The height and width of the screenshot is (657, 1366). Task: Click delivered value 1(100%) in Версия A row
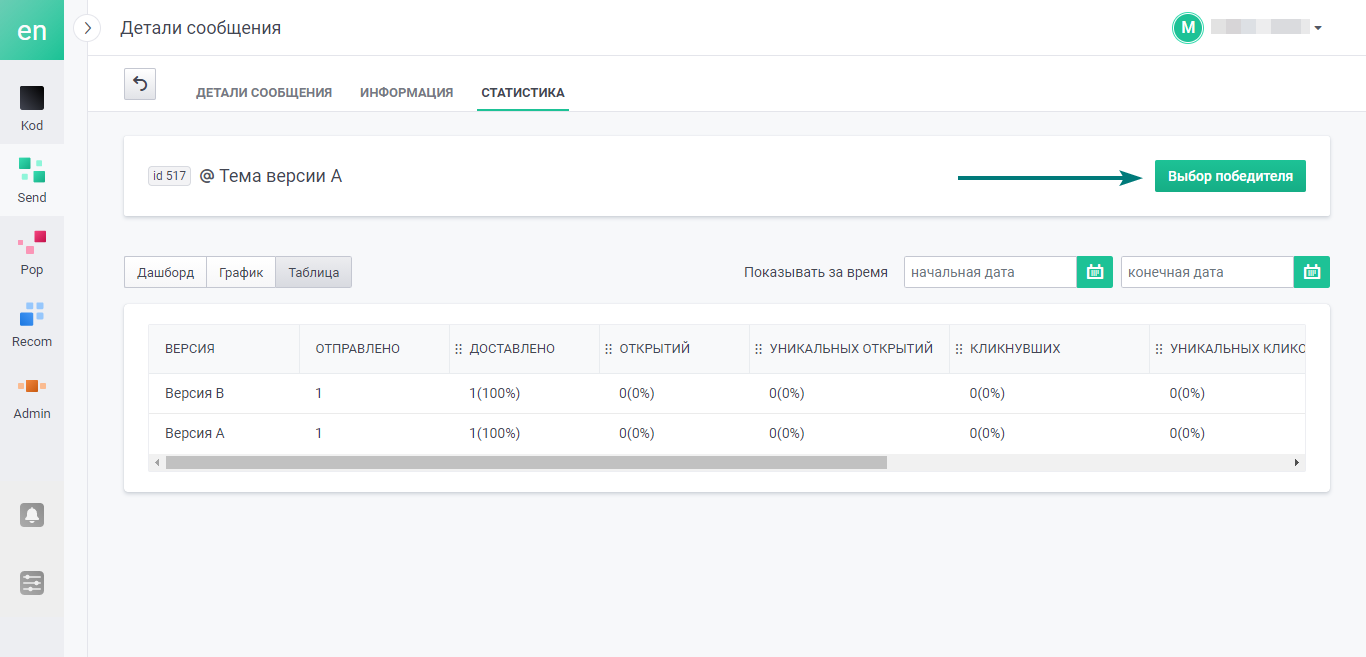tap(495, 433)
